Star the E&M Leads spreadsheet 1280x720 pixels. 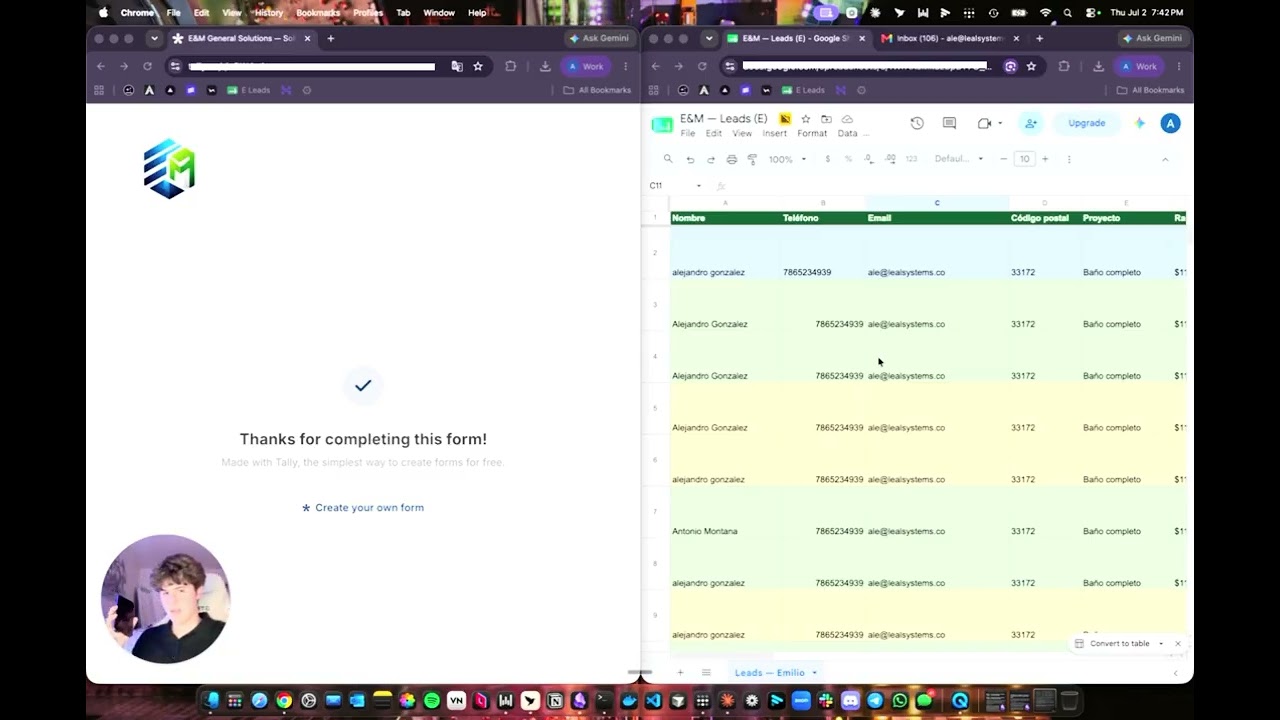[806, 119]
